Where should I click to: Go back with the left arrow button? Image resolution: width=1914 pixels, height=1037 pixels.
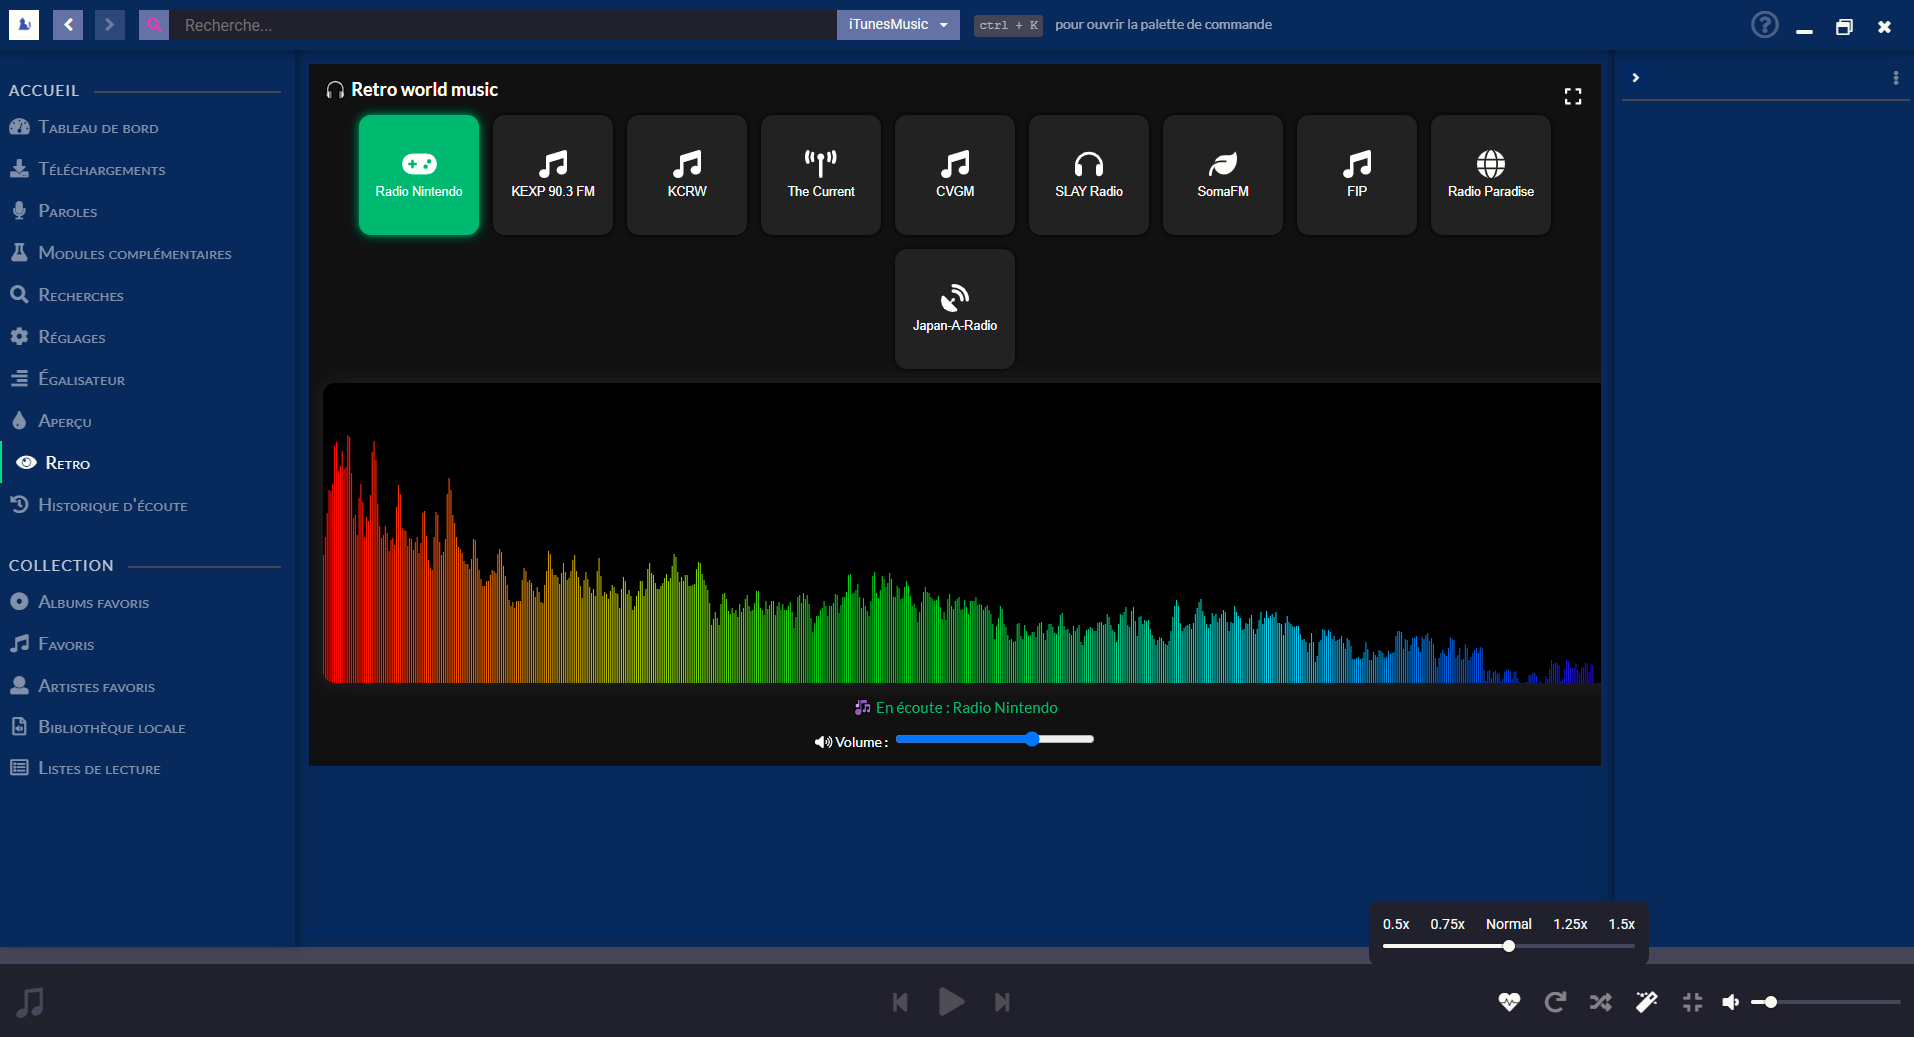pos(68,25)
